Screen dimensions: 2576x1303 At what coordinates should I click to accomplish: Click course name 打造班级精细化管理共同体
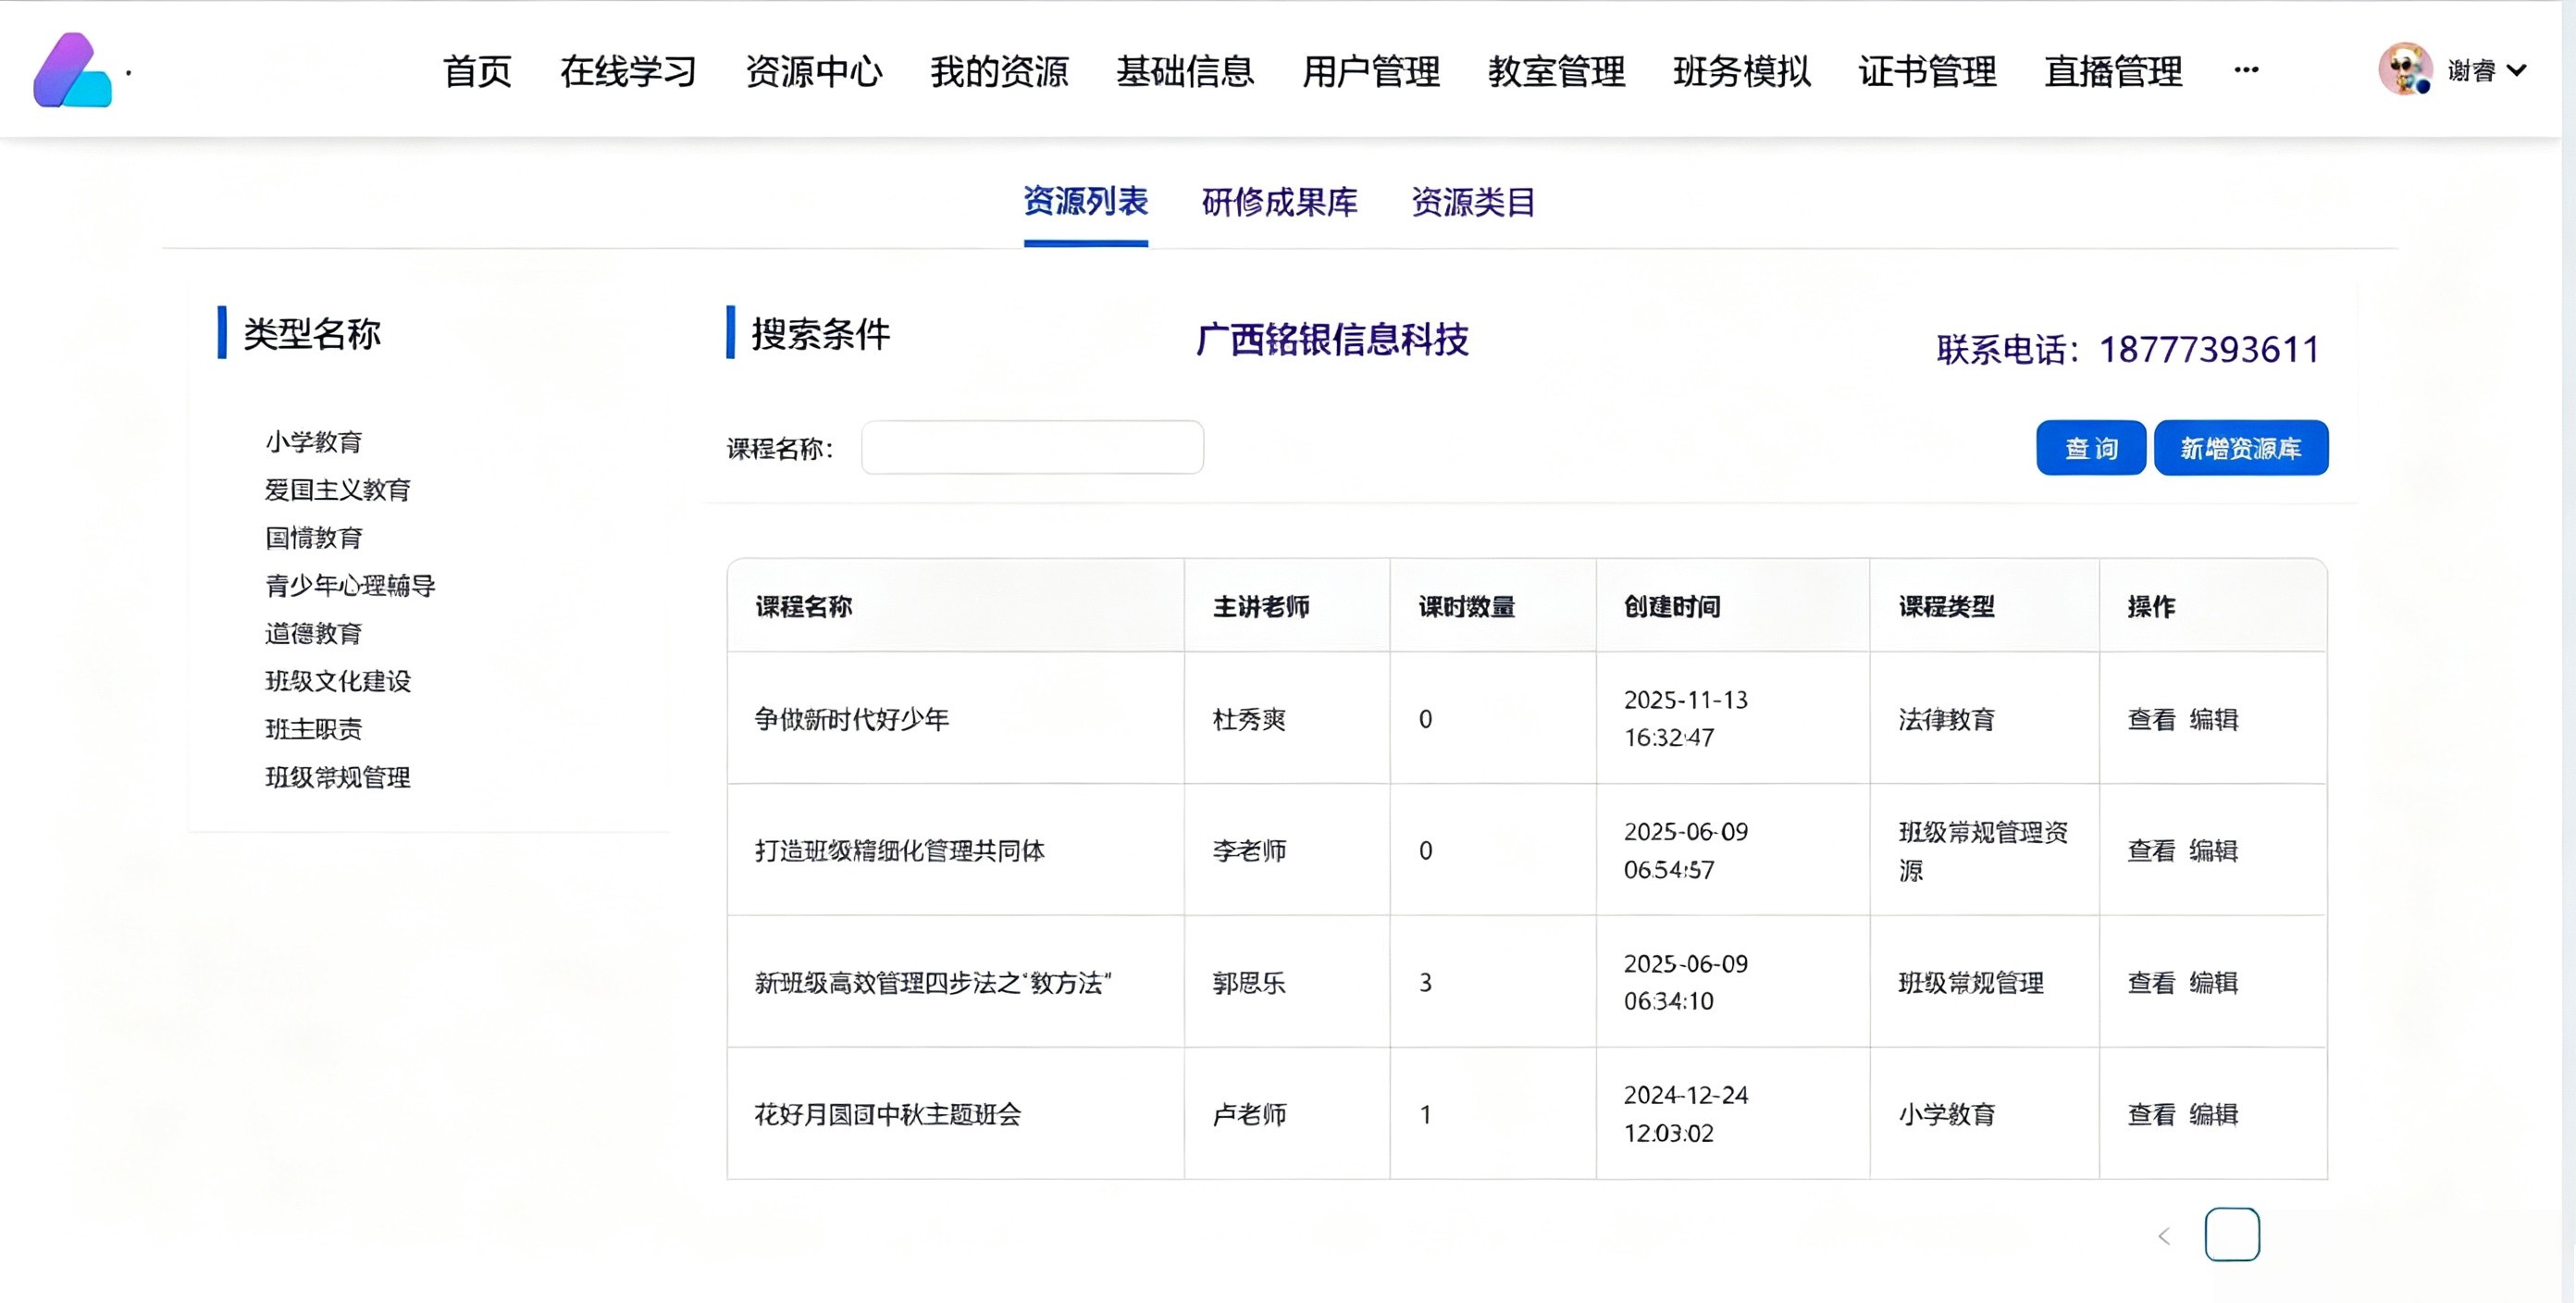pos(899,851)
